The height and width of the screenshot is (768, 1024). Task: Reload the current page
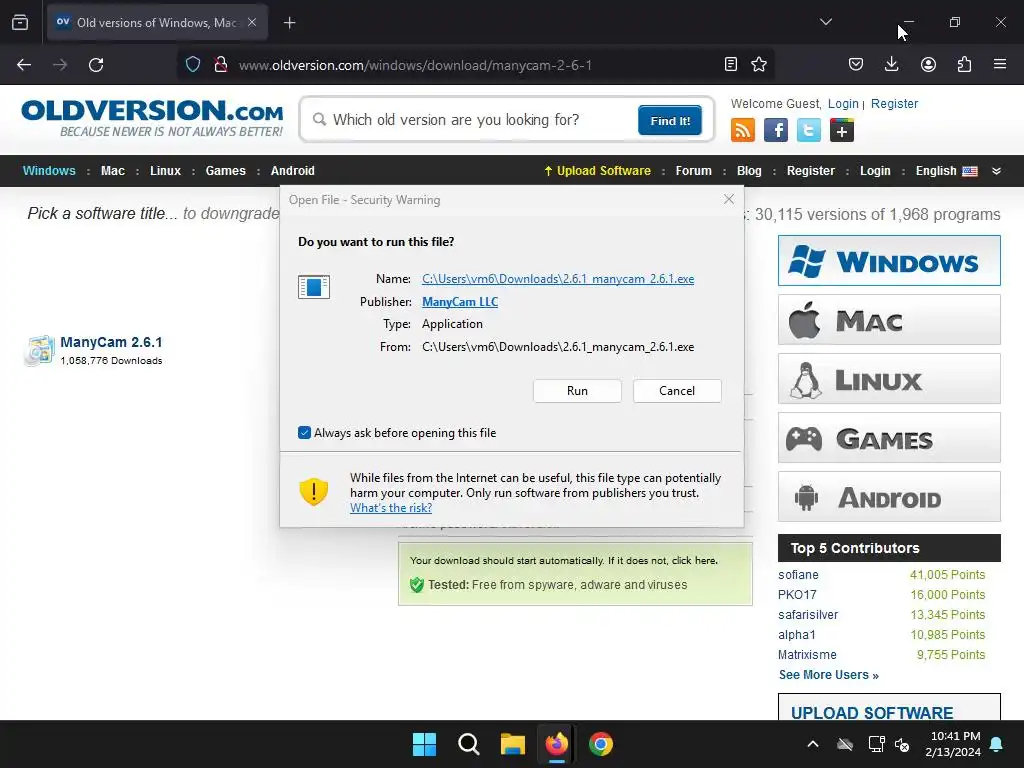pyautogui.click(x=96, y=65)
